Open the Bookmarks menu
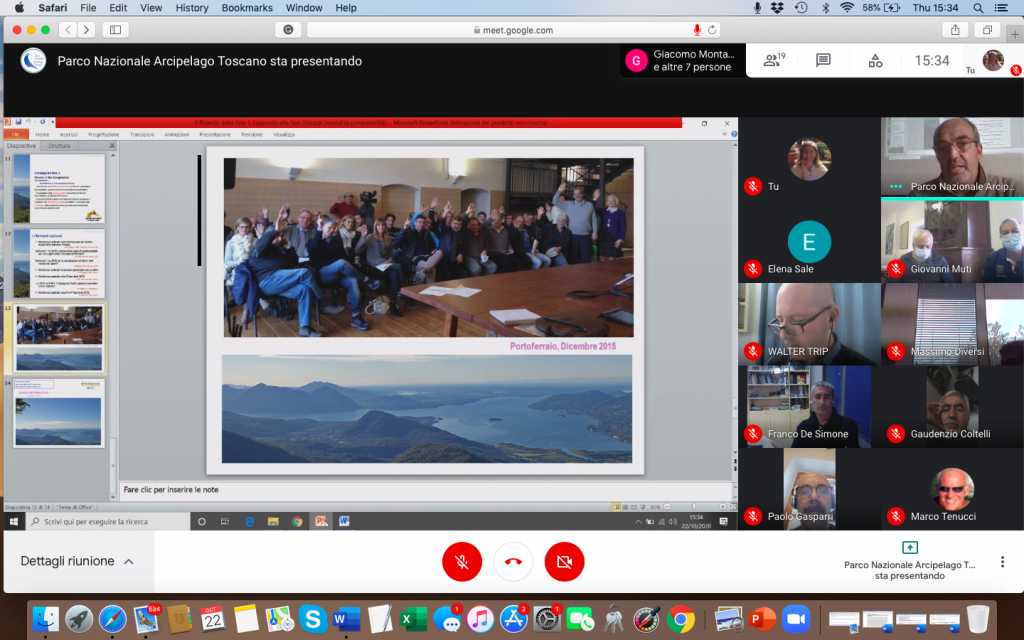 coord(246,8)
